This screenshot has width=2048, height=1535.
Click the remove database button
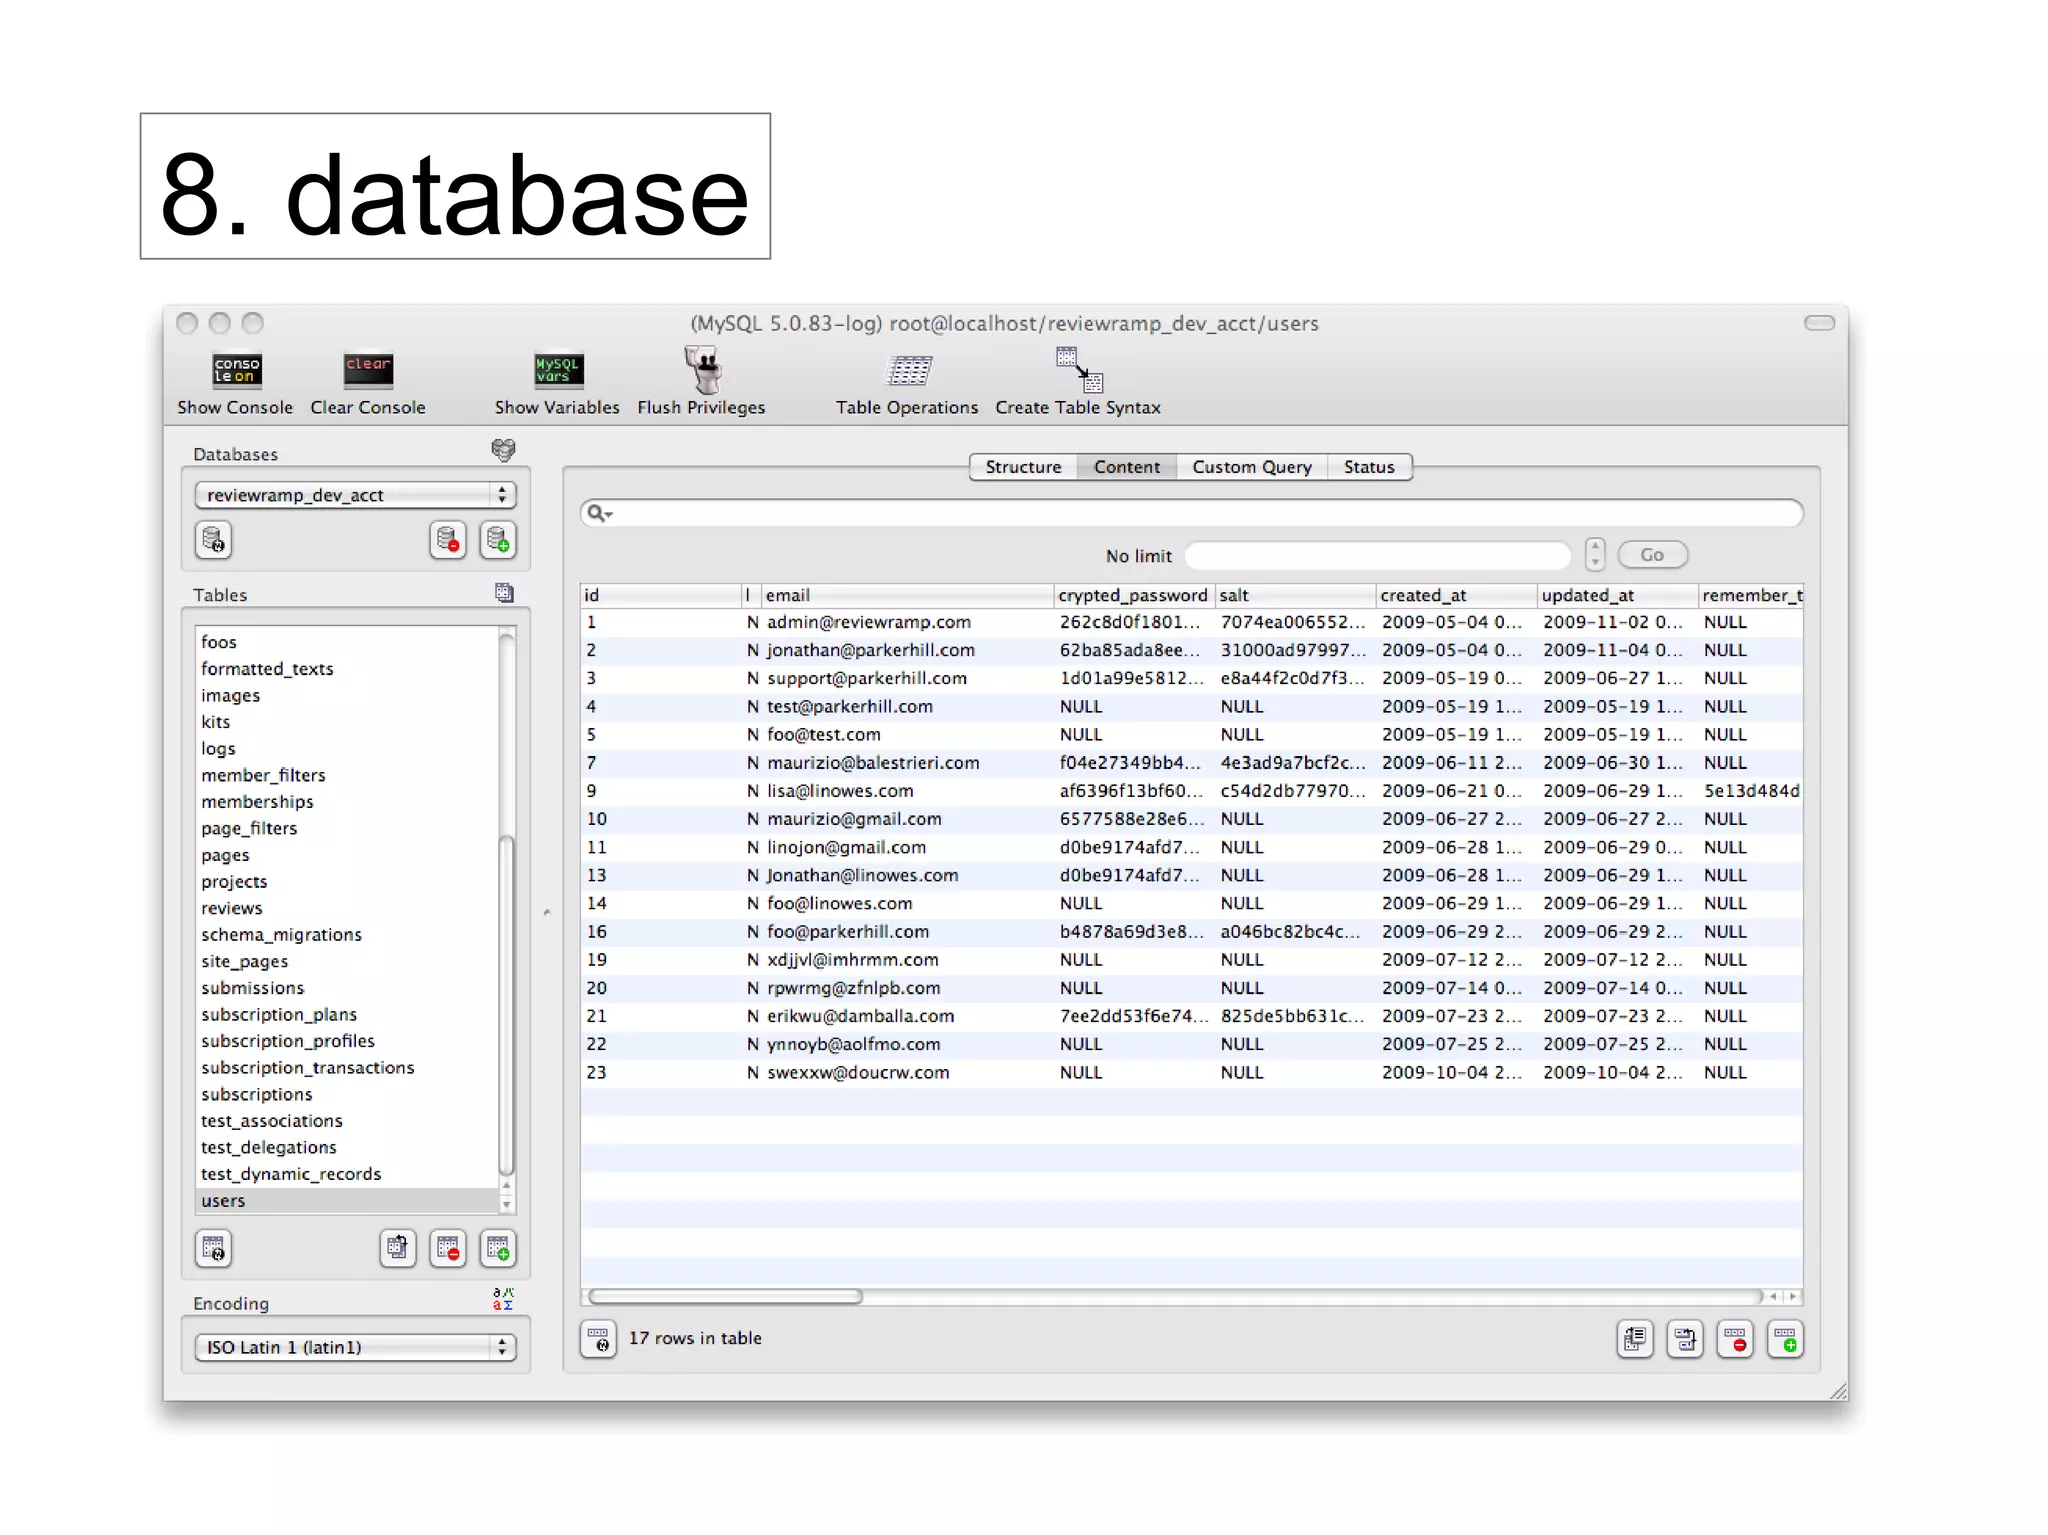click(448, 540)
